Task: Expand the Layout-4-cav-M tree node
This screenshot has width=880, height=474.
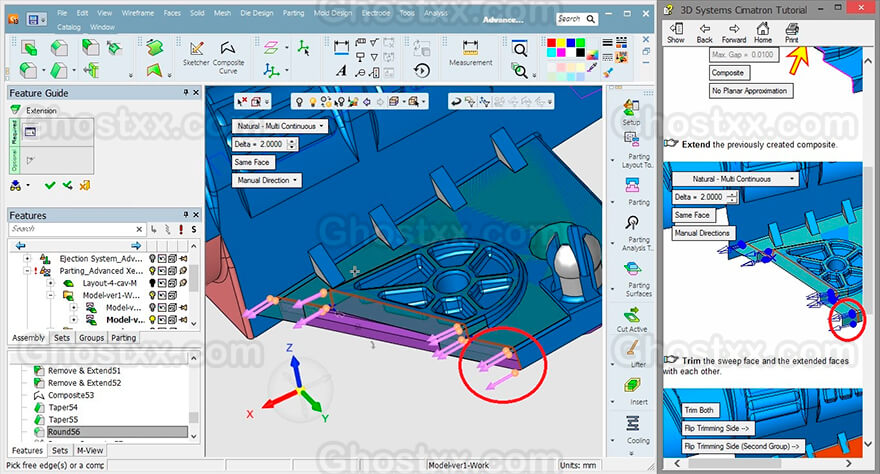Action: click(51, 283)
